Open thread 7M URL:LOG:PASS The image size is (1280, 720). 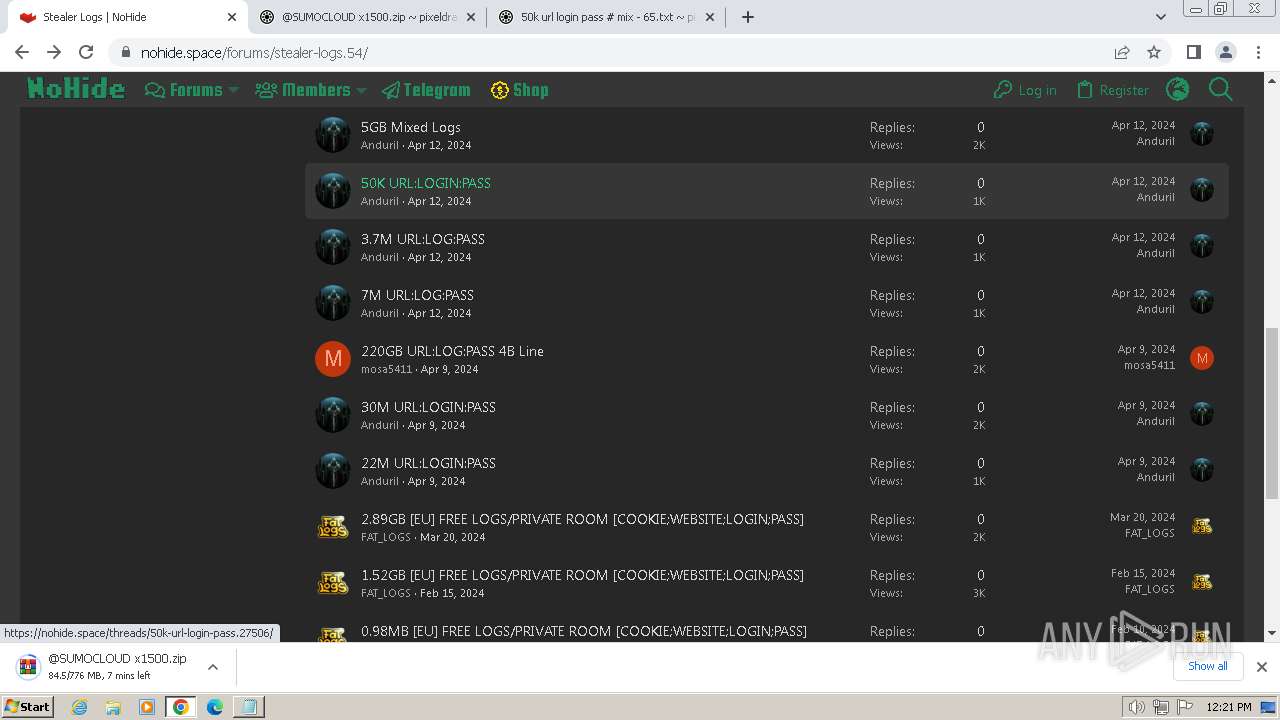coord(417,295)
